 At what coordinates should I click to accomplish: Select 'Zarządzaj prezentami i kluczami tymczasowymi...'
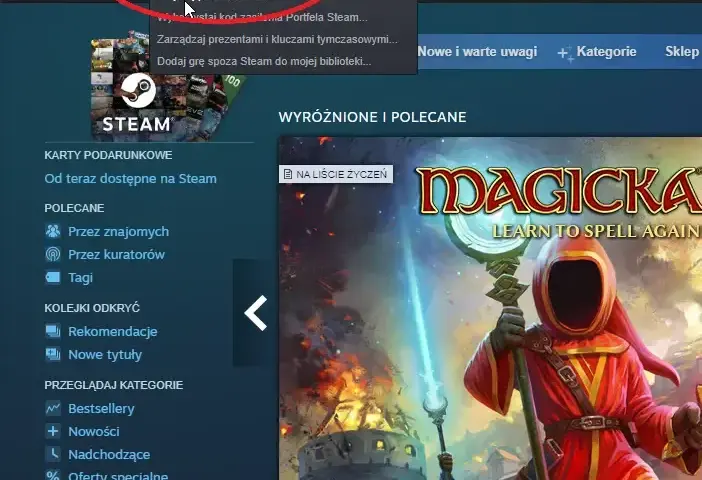277,39
